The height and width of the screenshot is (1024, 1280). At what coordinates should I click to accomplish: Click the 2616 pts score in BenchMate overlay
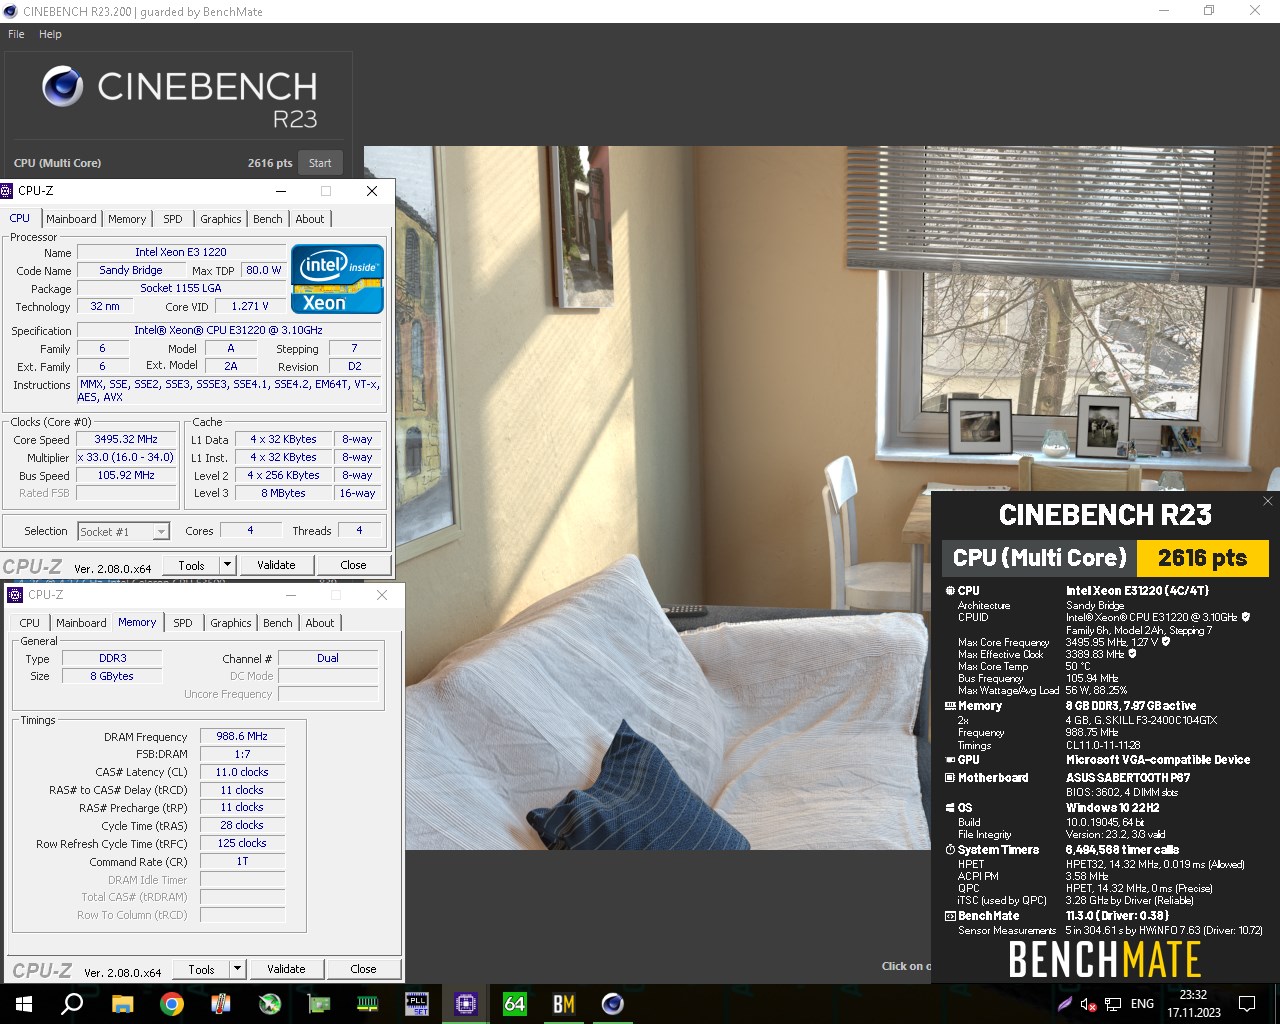pyautogui.click(x=1203, y=558)
